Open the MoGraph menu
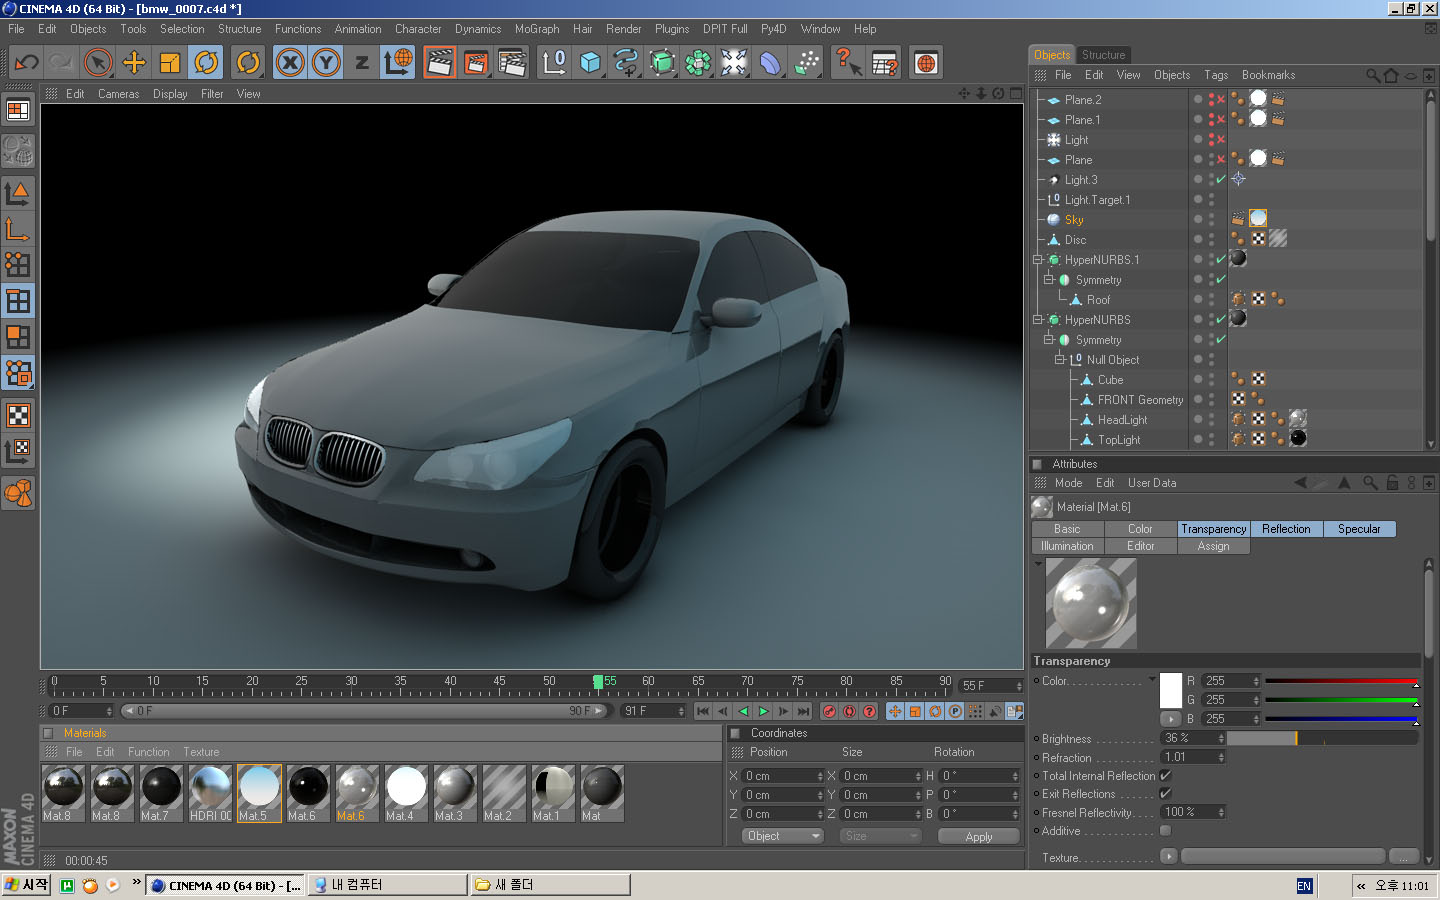Viewport: 1440px width, 900px height. tap(537, 29)
